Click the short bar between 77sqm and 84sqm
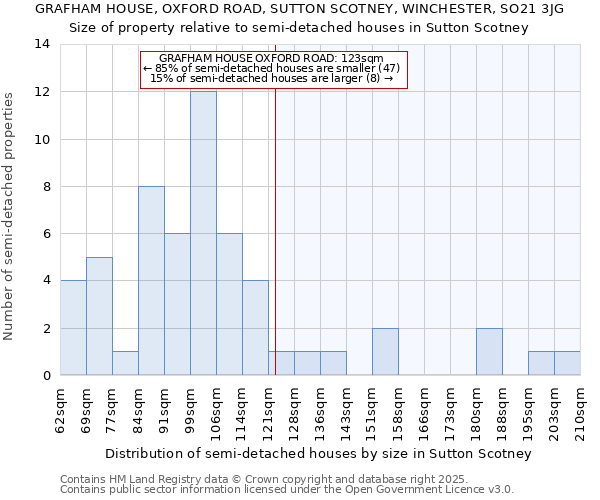Image resolution: width=600 pixels, height=500 pixels. click(125, 363)
